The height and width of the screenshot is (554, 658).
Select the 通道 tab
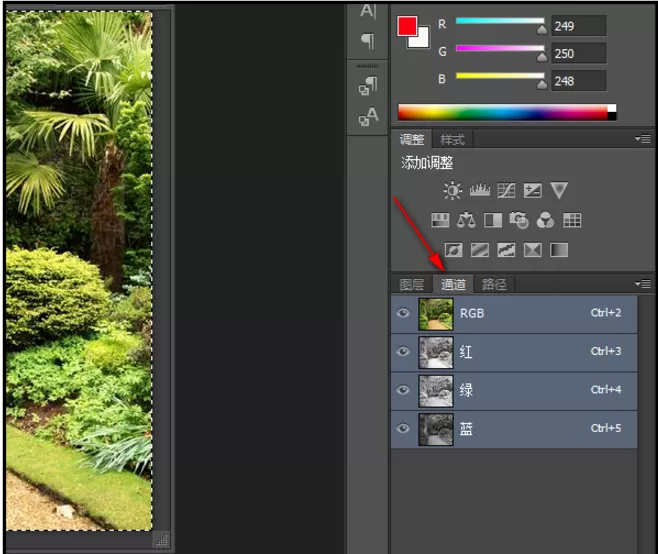point(453,285)
